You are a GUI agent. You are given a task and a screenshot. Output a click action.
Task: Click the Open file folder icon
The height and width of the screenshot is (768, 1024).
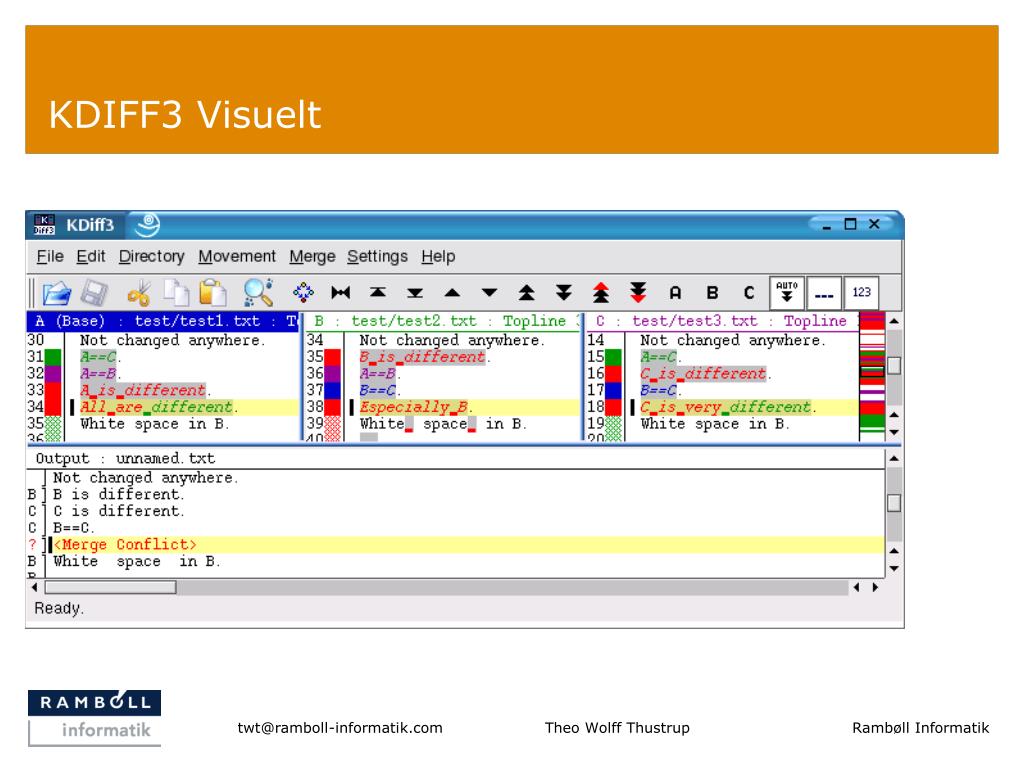coord(57,293)
